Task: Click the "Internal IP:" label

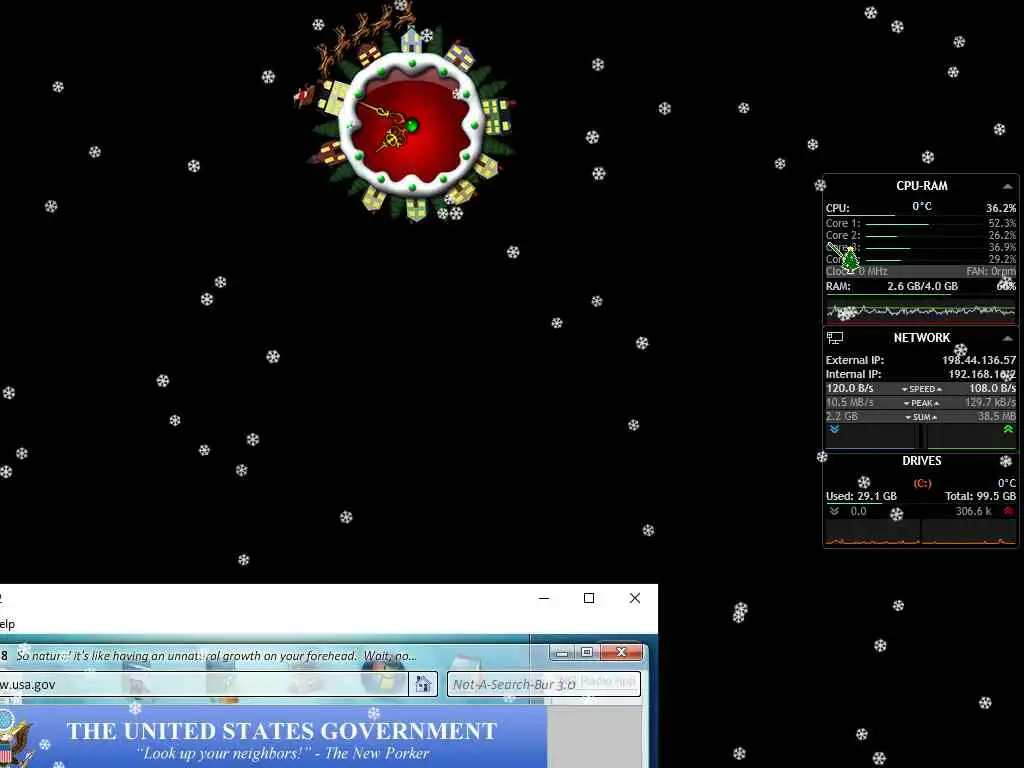Action: (853, 374)
